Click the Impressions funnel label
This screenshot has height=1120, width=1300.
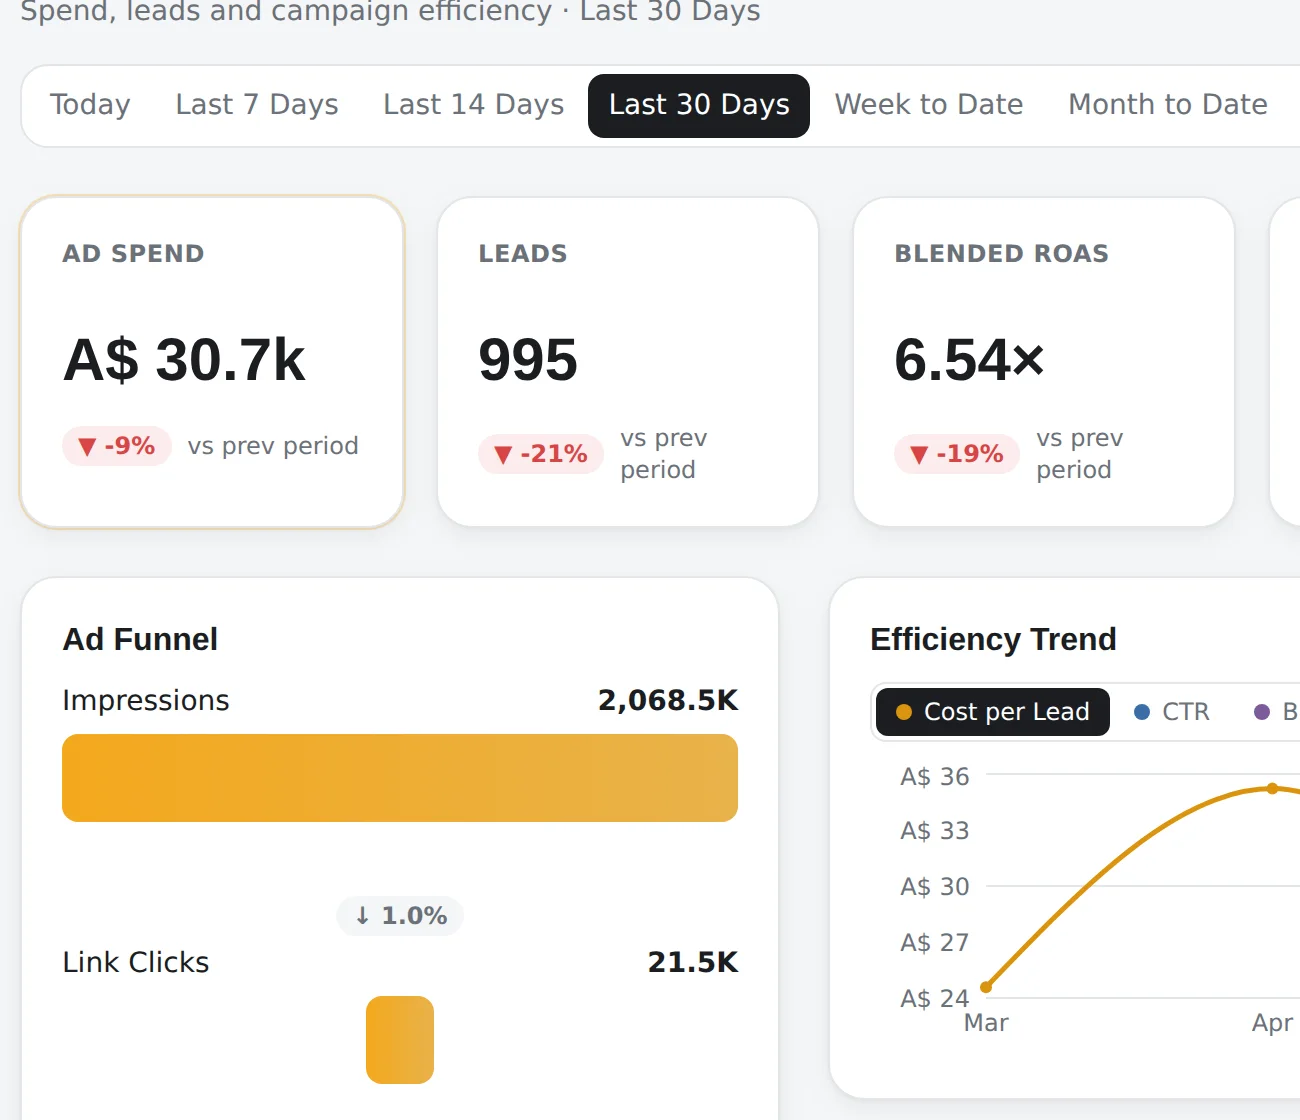(x=146, y=700)
